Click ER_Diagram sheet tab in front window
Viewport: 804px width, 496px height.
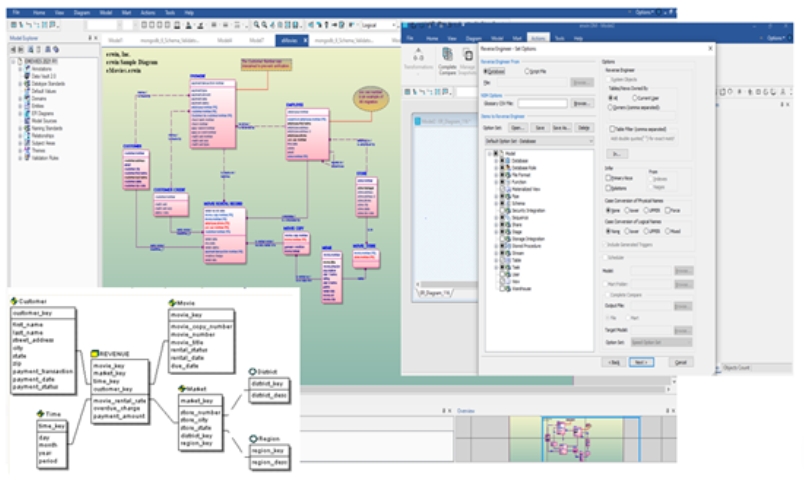point(436,293)
